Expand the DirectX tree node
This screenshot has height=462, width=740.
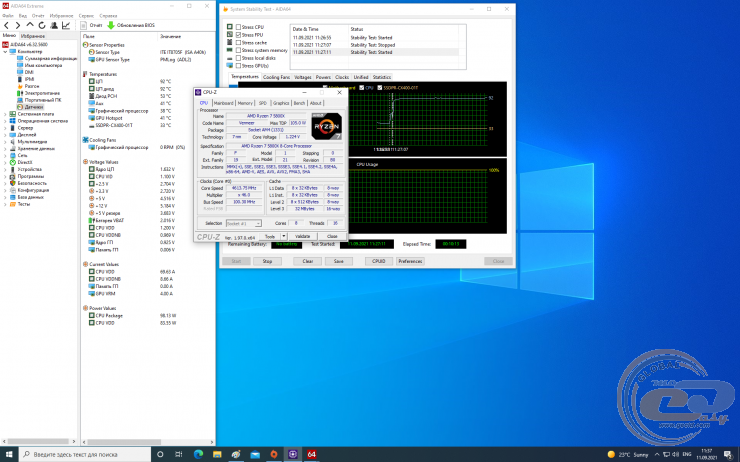click(x=5, y=162)
